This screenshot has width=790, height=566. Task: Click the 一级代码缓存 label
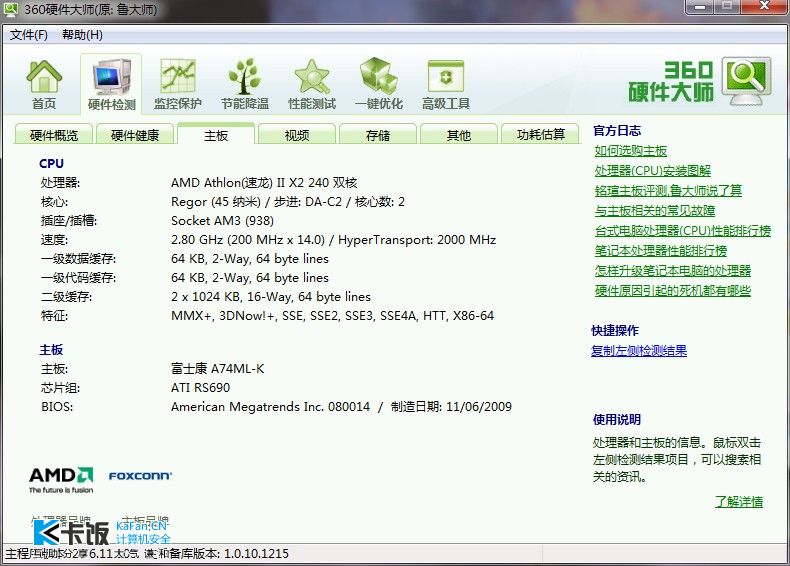(78, 278)
